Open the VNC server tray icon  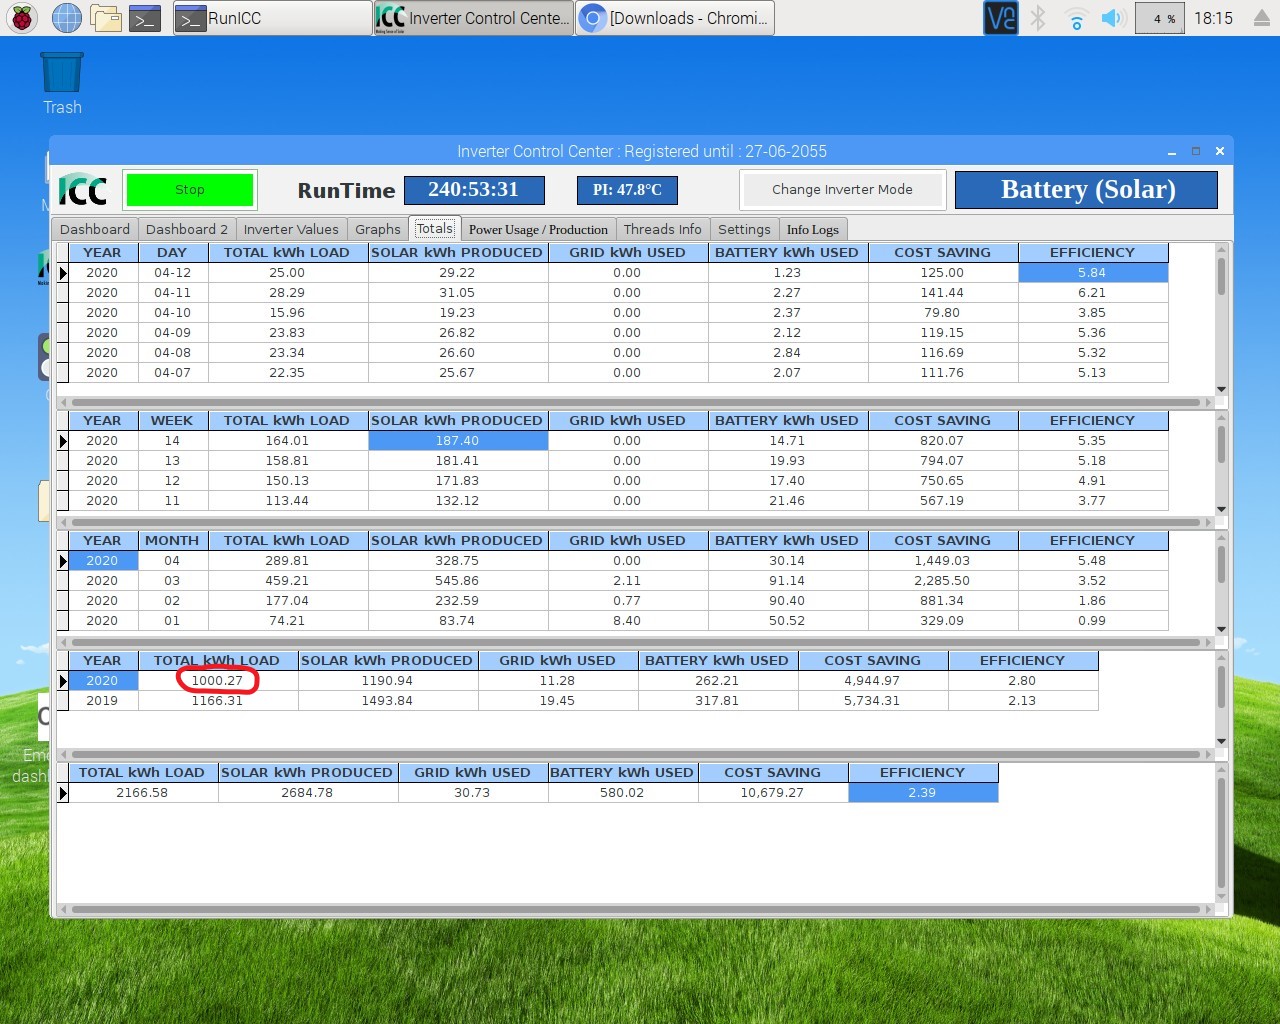(x=1000, y=18)
